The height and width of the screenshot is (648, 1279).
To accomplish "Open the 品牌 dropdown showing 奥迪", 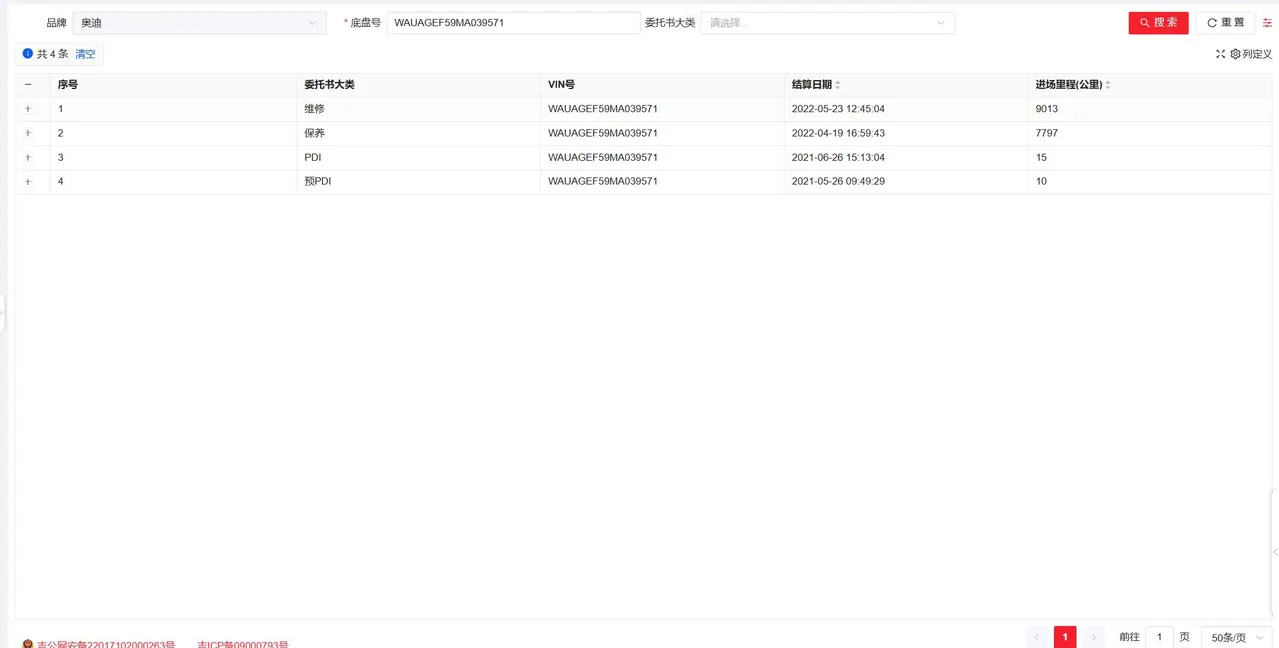I will coord(199,22).
